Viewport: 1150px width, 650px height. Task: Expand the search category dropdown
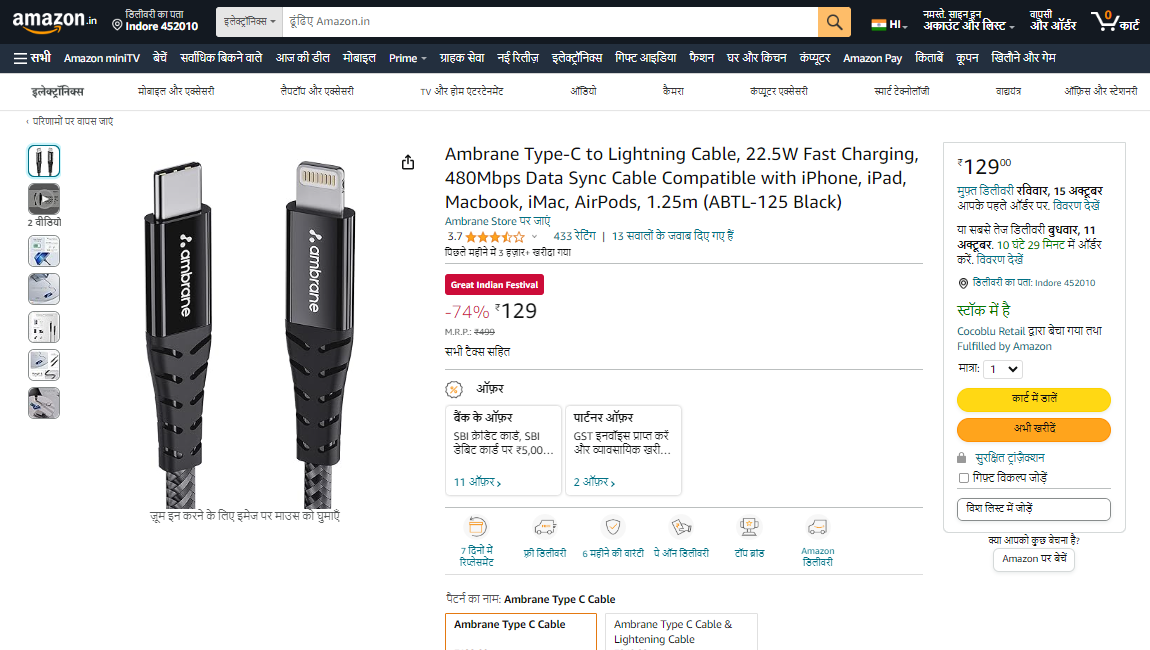249,22
